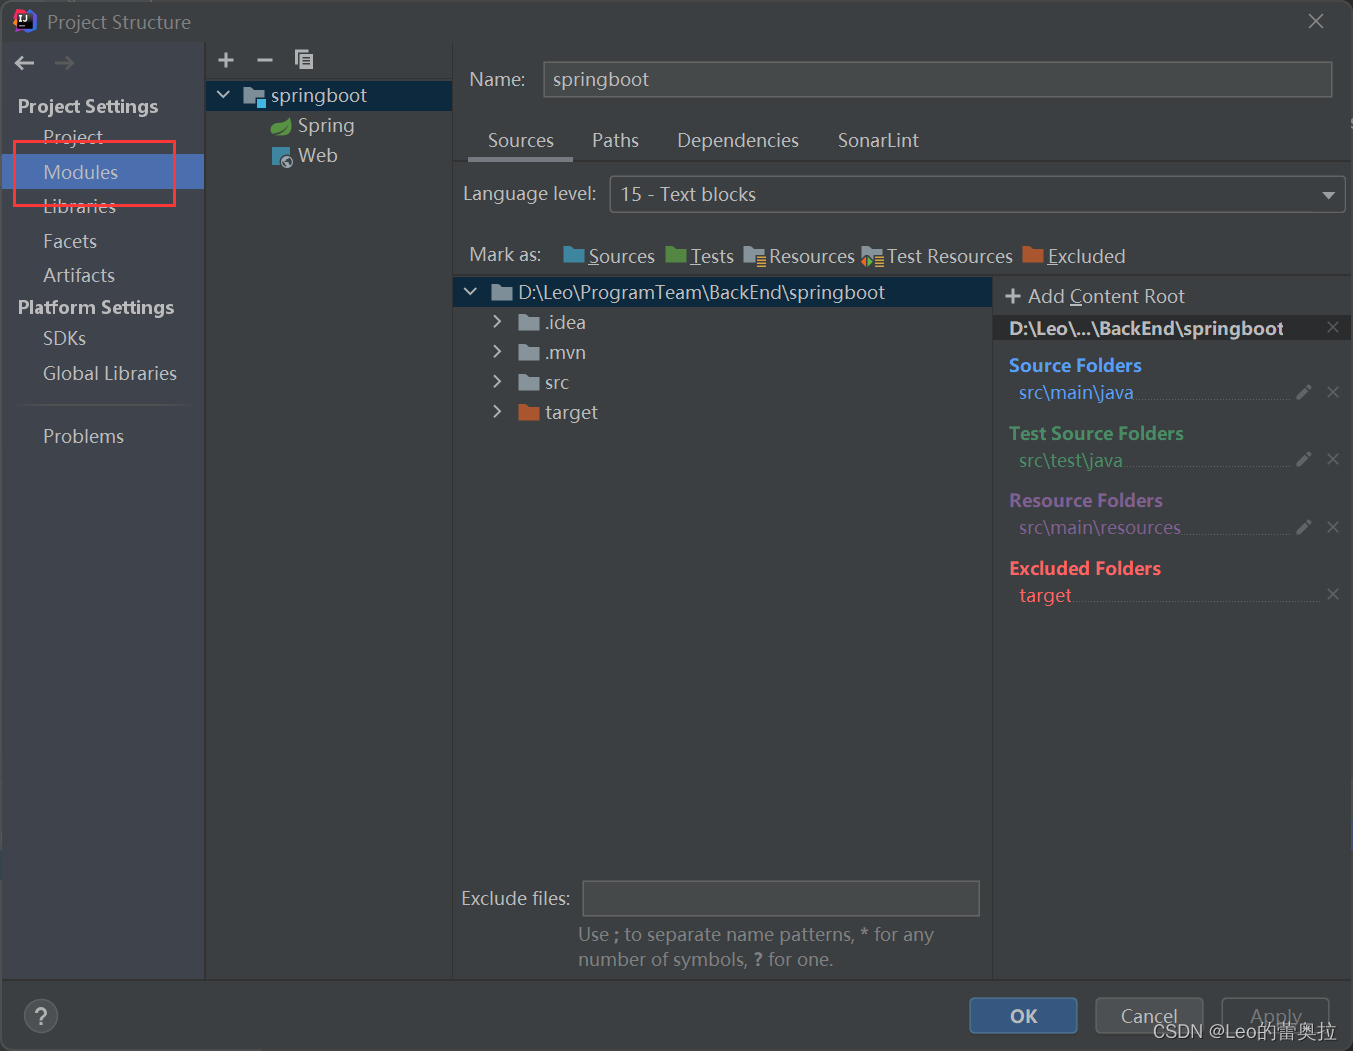Close the Project Structure dialog
The width and height of the screenshot is (1353, 1051).
(x=1316, y=21)
